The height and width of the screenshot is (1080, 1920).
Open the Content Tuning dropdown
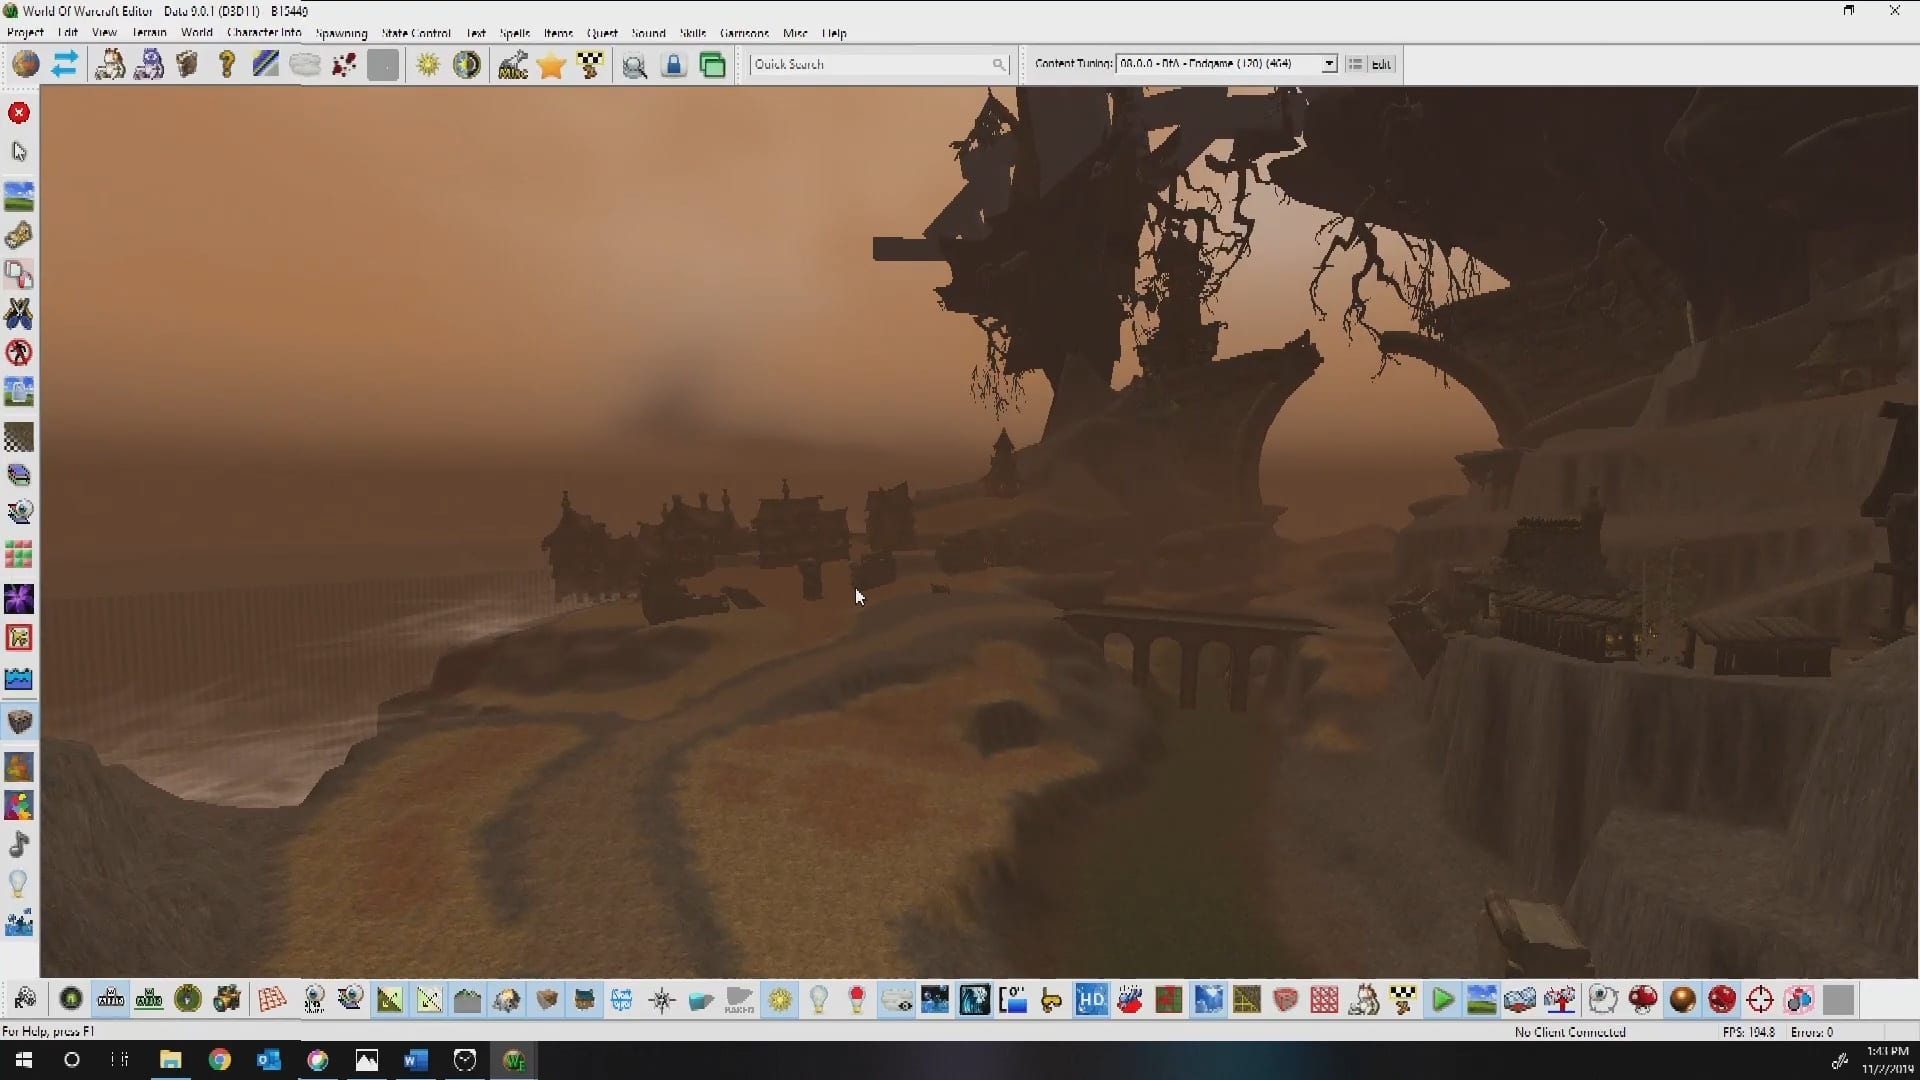[1329, 64]
